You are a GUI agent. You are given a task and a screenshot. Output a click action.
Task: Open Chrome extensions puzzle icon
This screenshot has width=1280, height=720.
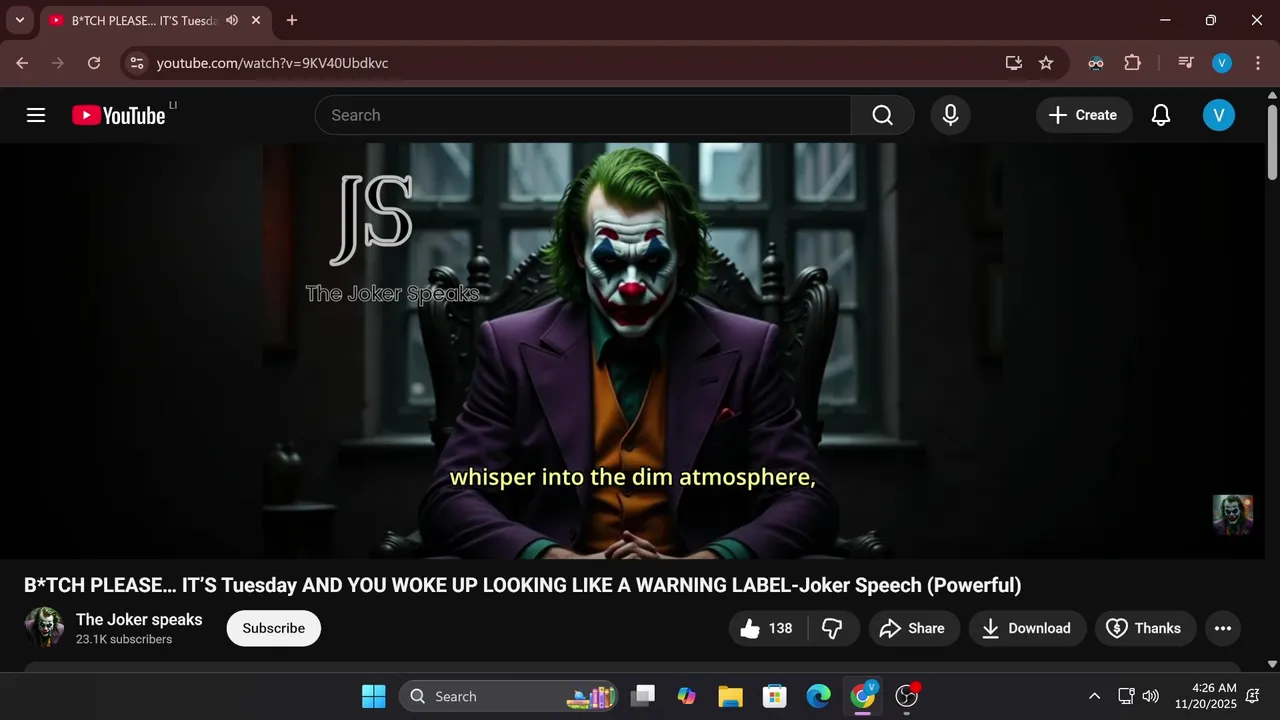[x=1132, y=63]
